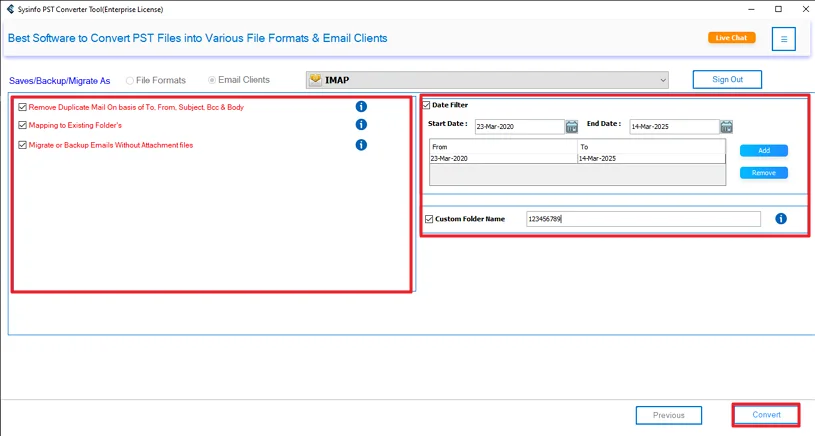Click the Start Date input field
Viewport: 815px width, 436px height.
pyautogui.click(x=519, y=126)
